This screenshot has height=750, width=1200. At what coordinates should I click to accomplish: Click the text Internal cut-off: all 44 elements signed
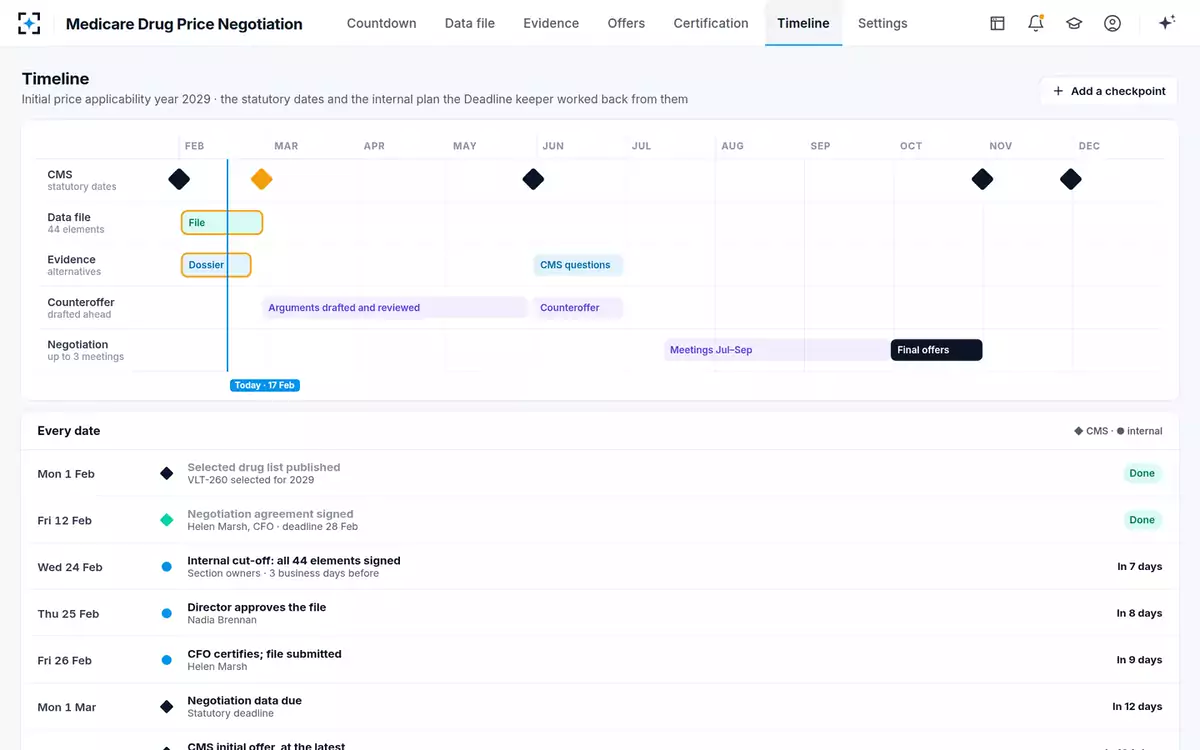click(294, 561)
